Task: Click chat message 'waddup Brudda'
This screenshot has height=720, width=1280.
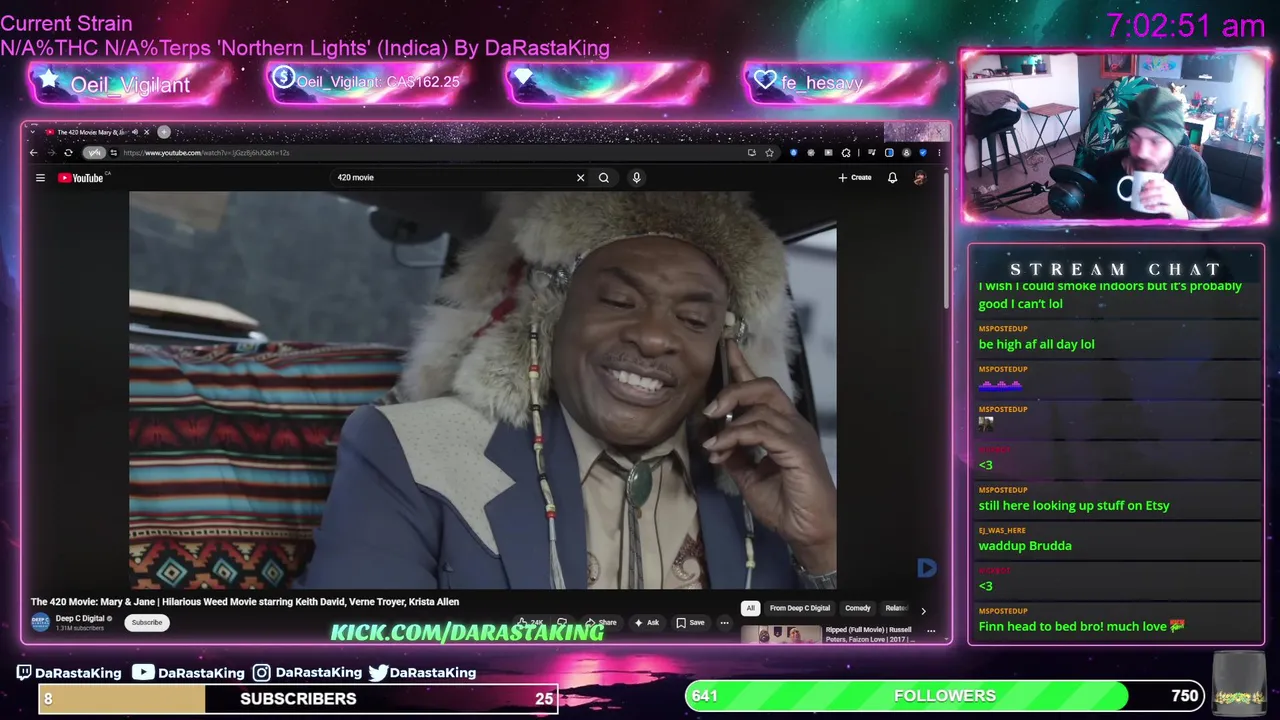Action: click(1025, 545)
